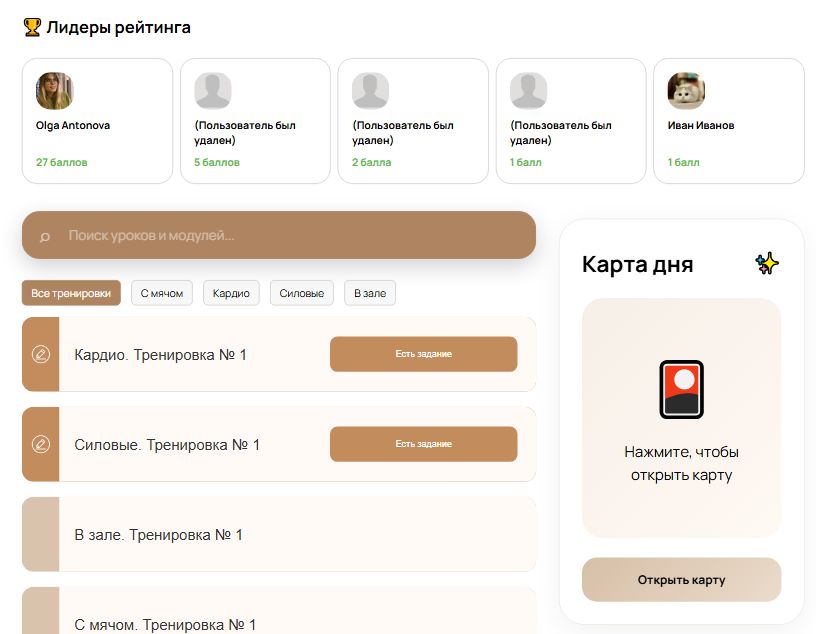Click the trophy icon beside Лидеры рейтинга
This screenshot has height=634, width=816.
[32, 27]
